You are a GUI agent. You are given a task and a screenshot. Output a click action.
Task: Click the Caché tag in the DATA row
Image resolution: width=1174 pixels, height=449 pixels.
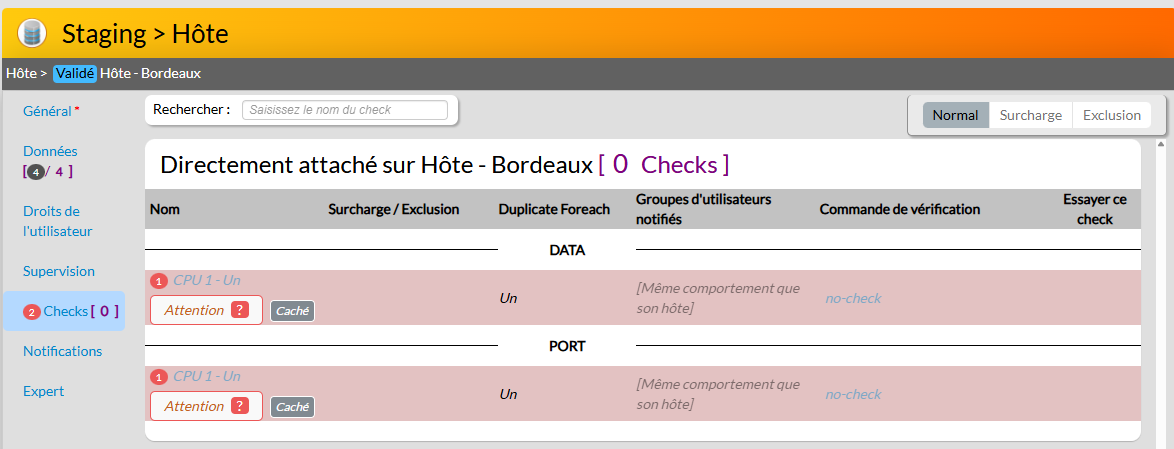[292, 311]
